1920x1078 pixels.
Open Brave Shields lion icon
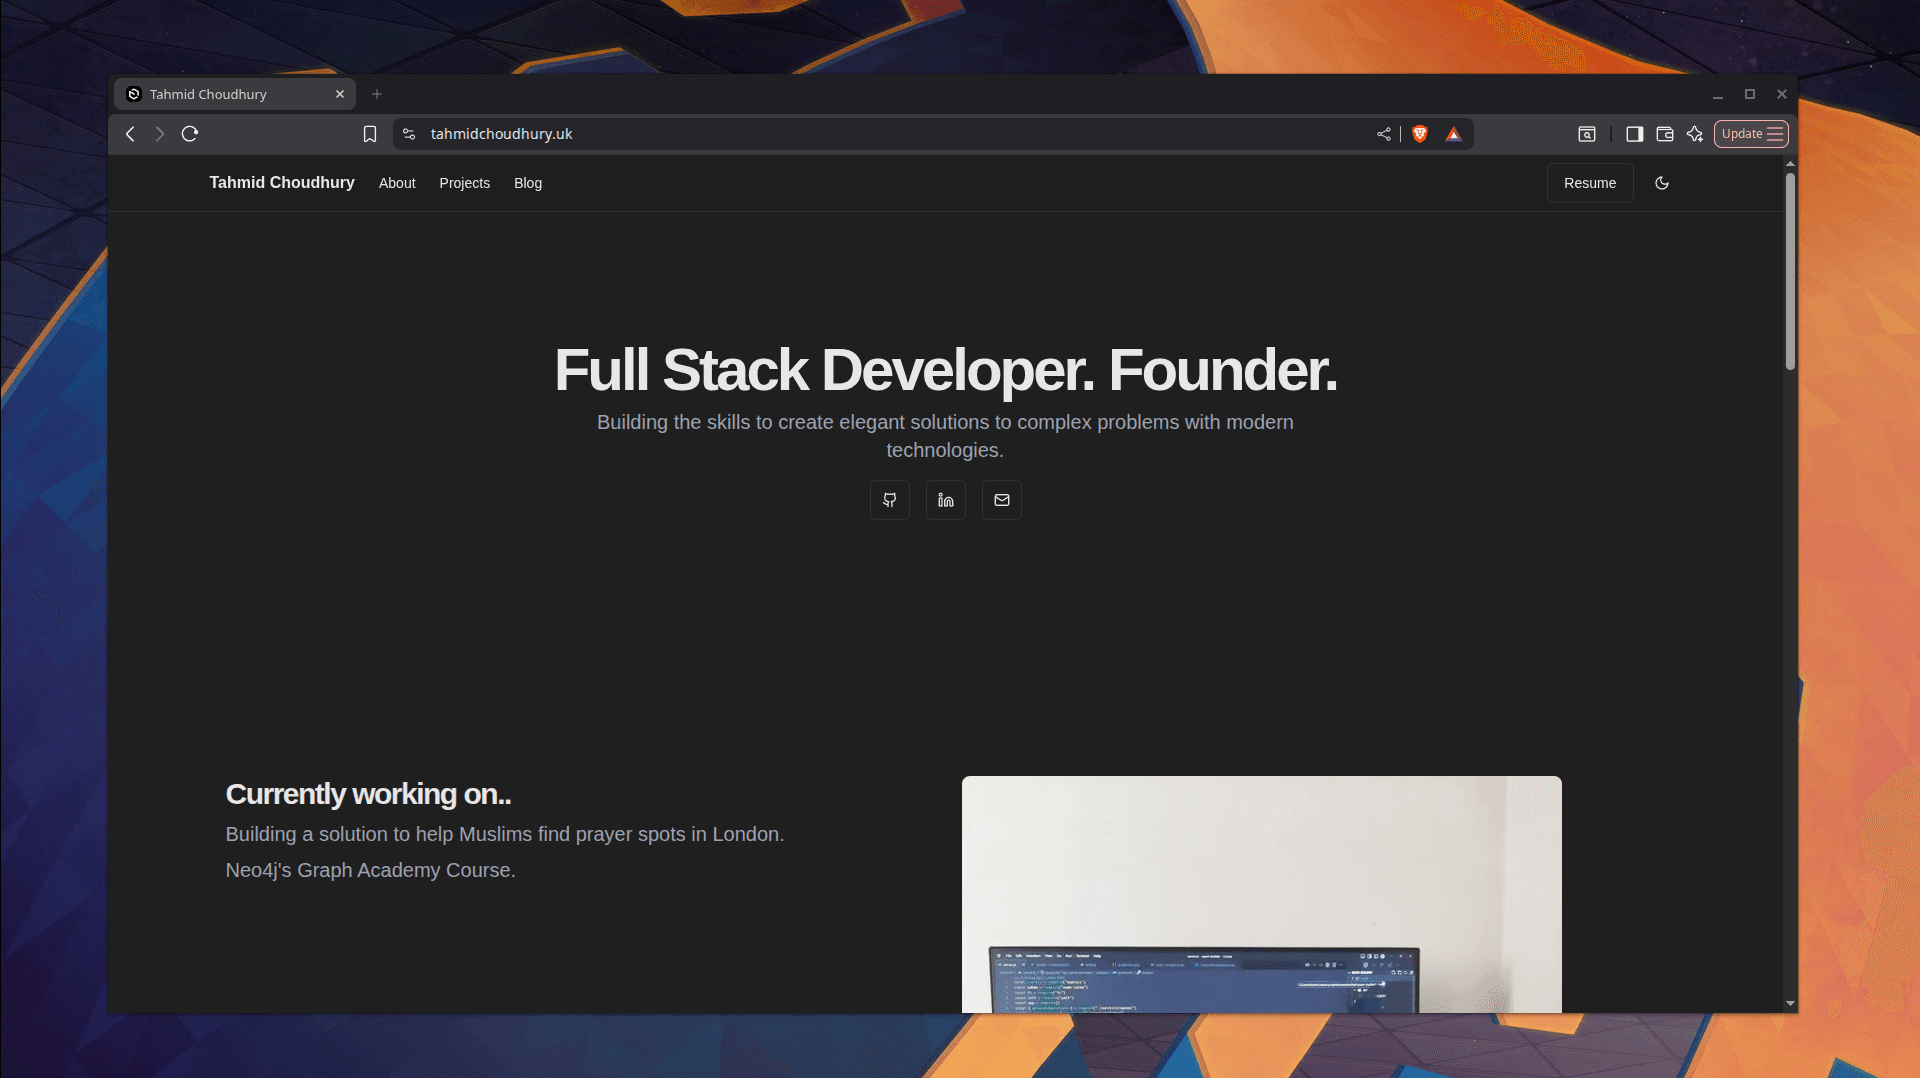[1419, 133]
